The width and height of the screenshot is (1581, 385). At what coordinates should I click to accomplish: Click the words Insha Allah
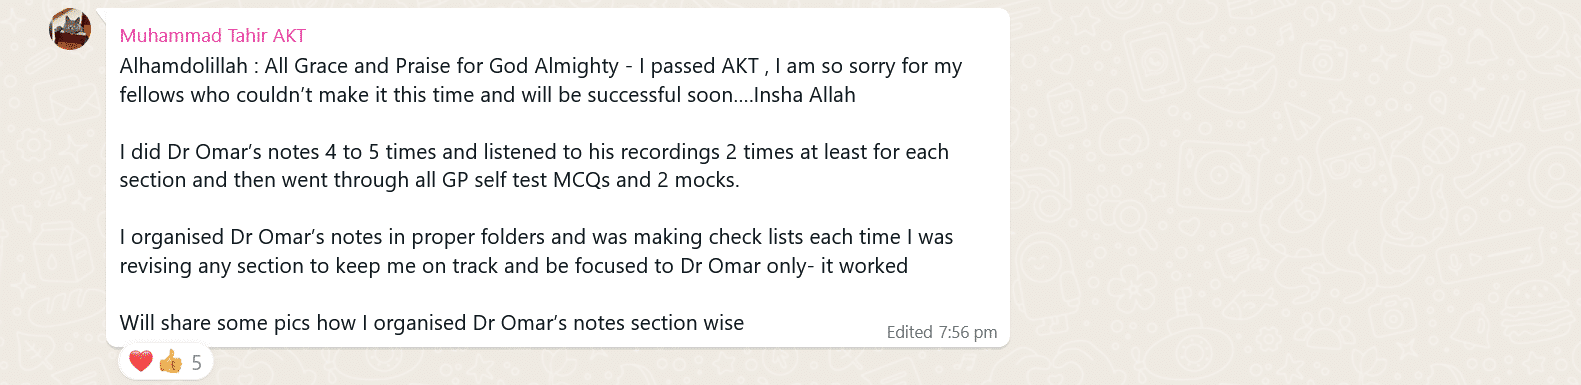click(805, 95)
